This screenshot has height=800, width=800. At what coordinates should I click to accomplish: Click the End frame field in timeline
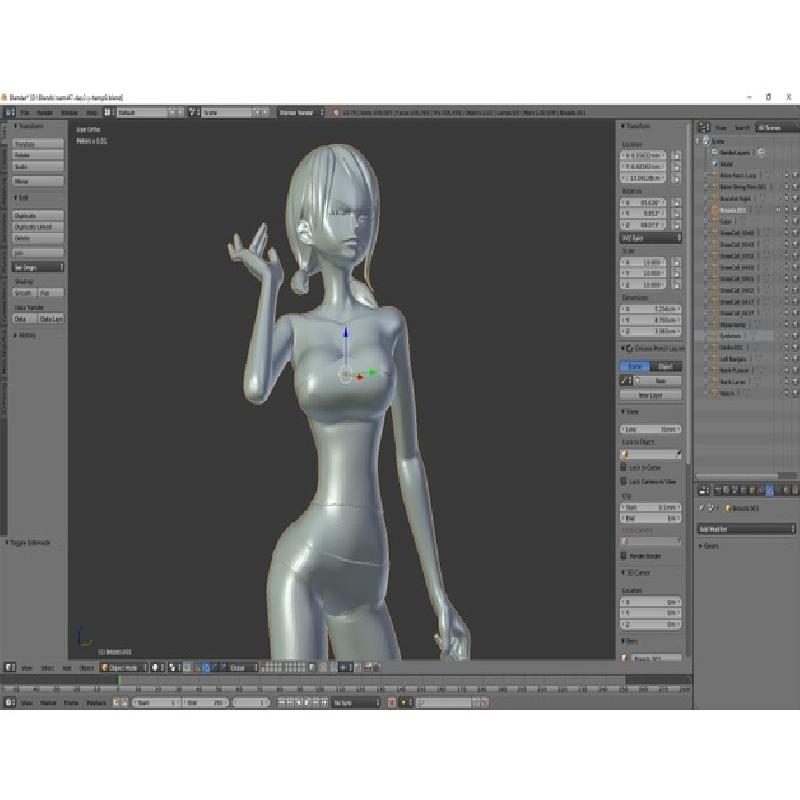[x=223, y=703]
